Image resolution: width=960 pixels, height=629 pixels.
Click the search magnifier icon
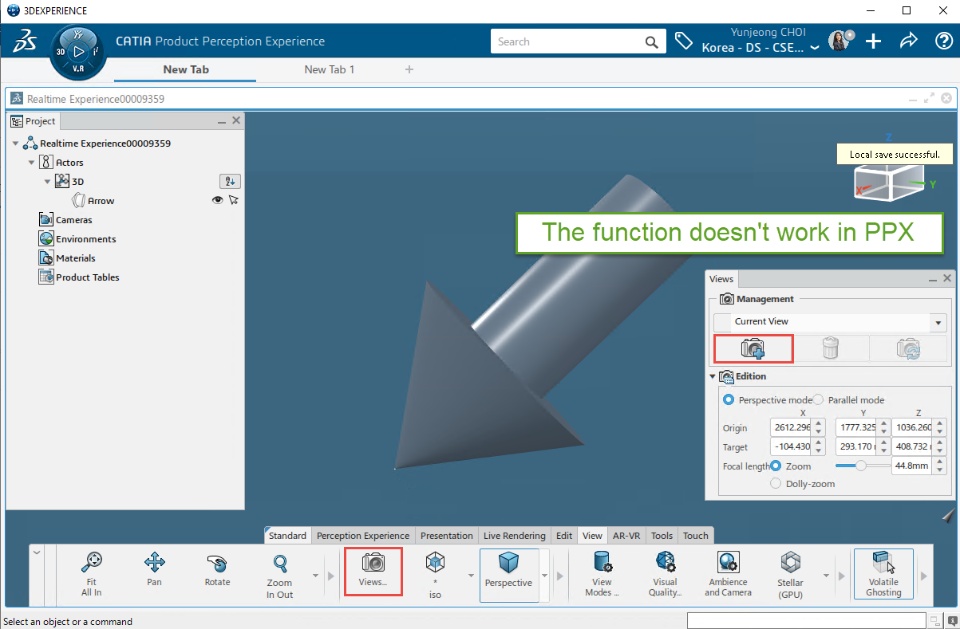pyautogui.click(x=651, y=42)
